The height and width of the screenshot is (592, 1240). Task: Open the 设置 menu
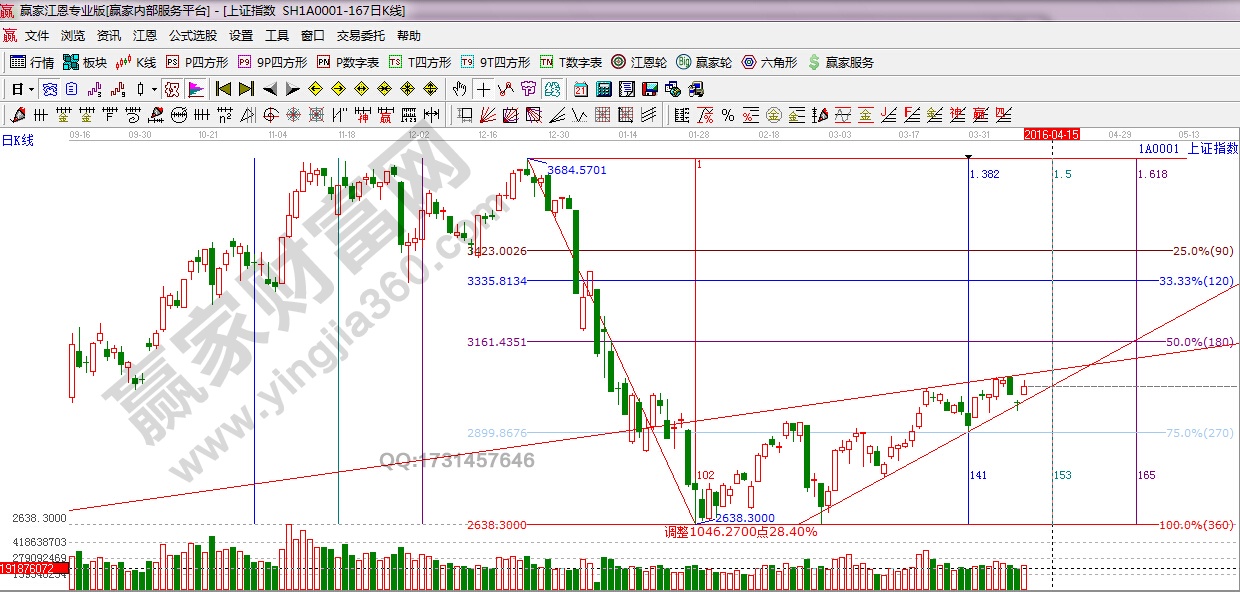241,36
